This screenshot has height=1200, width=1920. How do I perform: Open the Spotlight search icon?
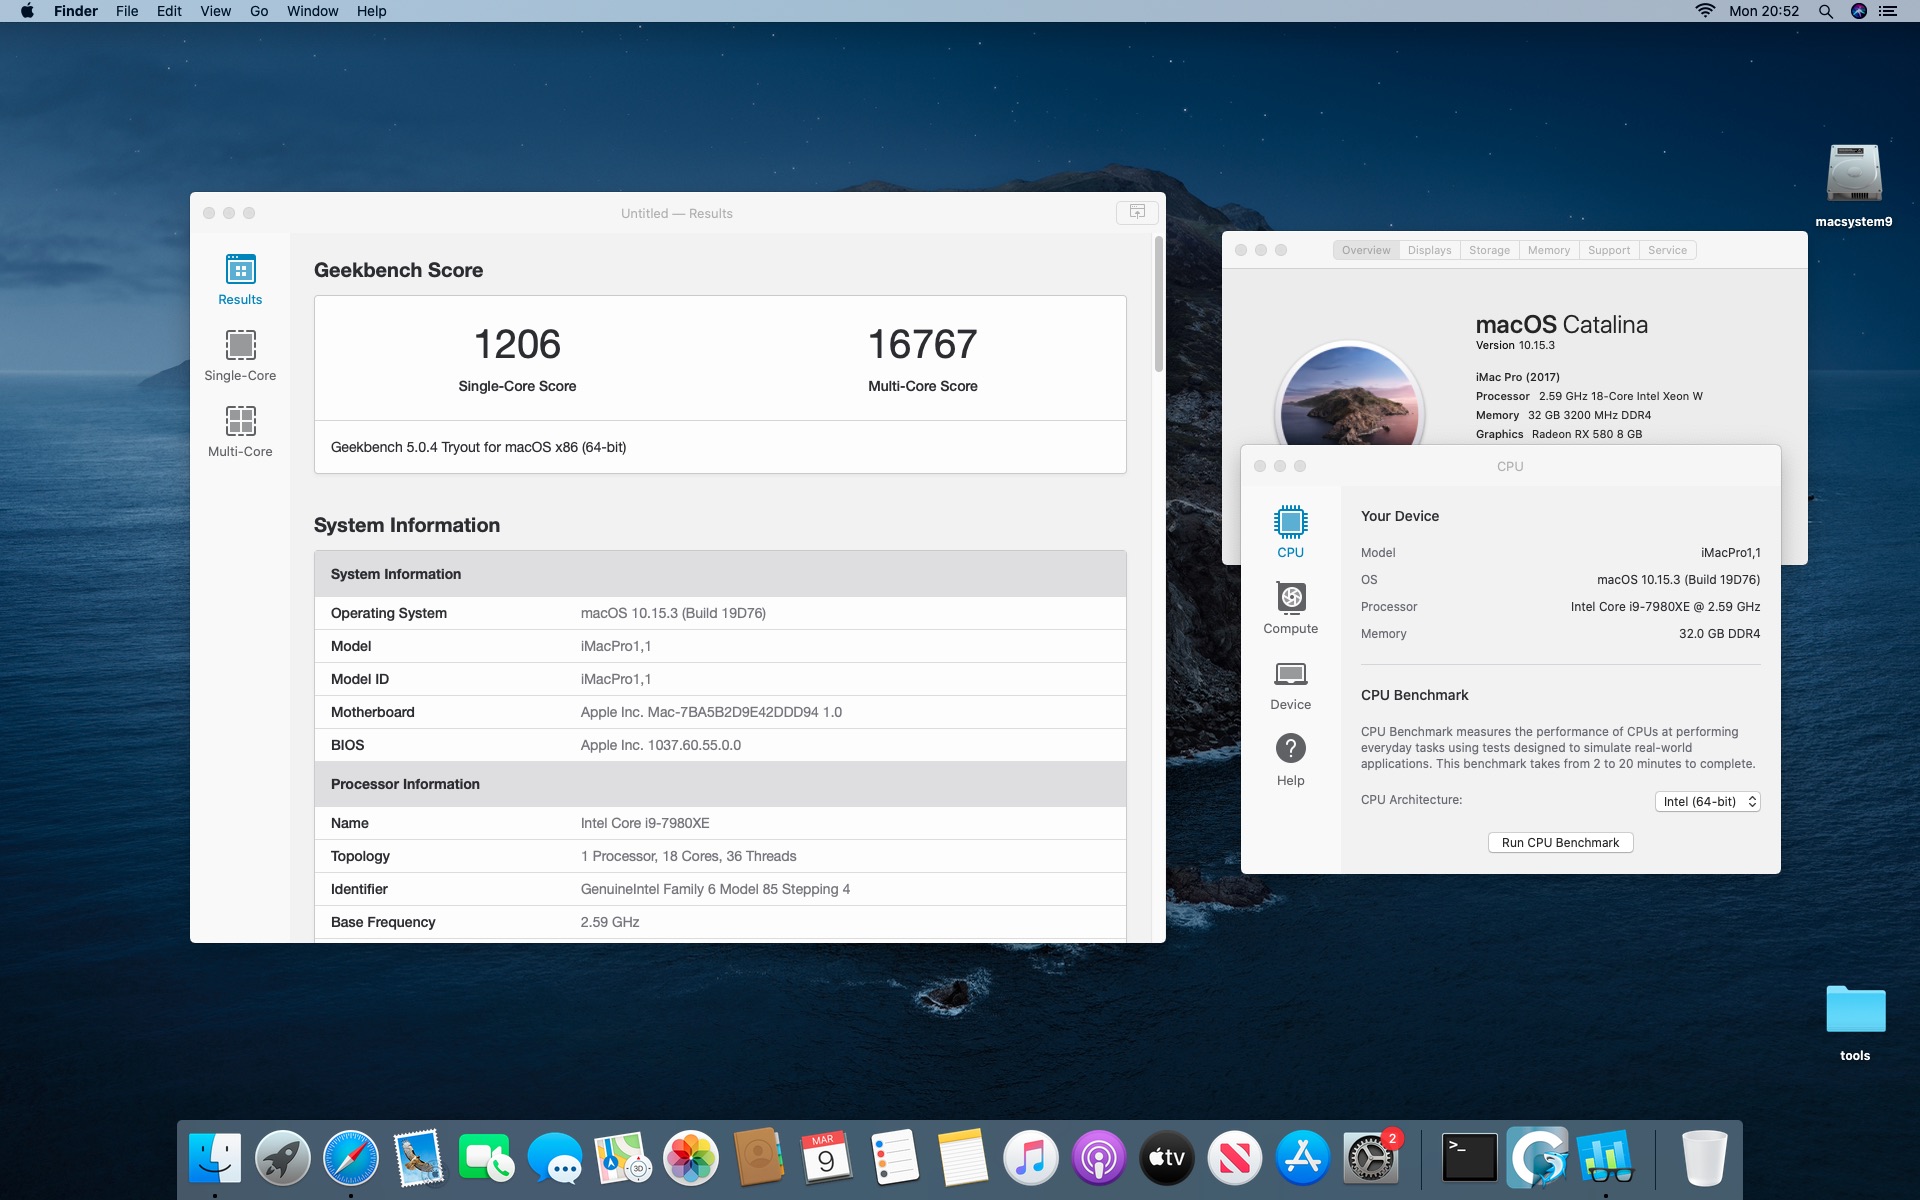click(1825, 11)
